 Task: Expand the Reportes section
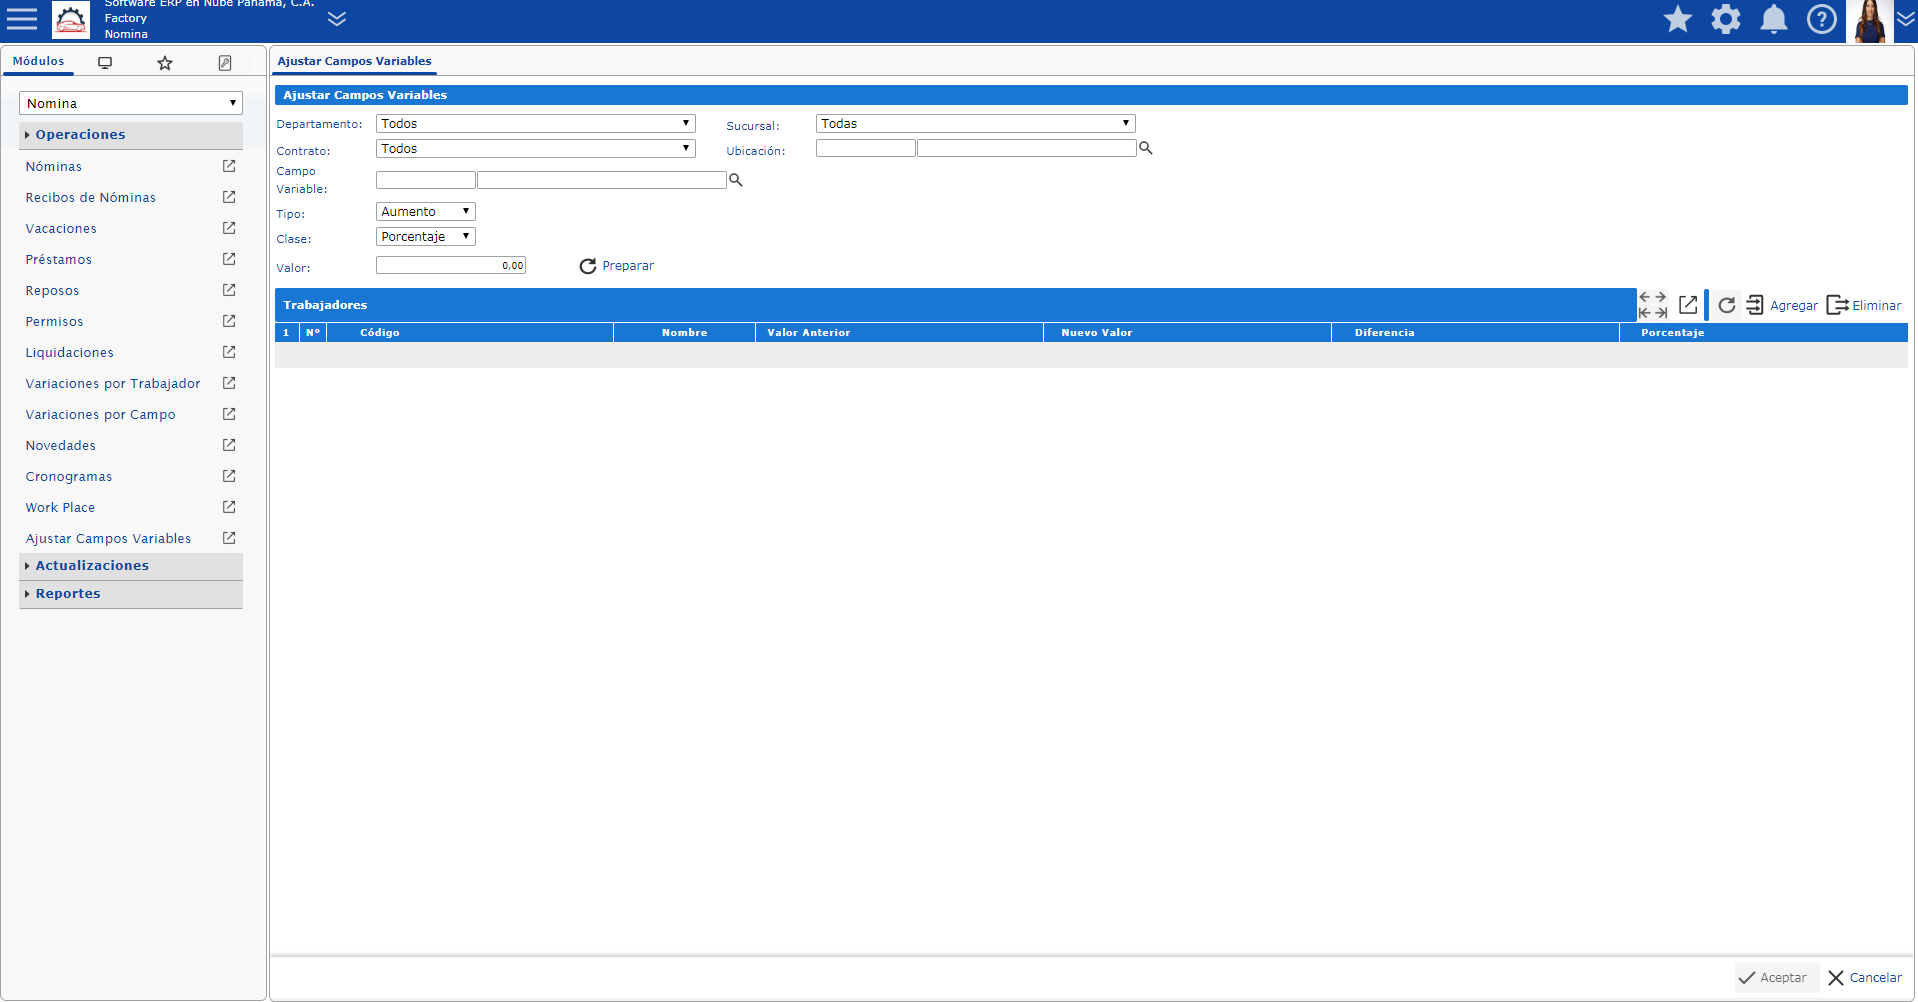[x=68, y=594]
